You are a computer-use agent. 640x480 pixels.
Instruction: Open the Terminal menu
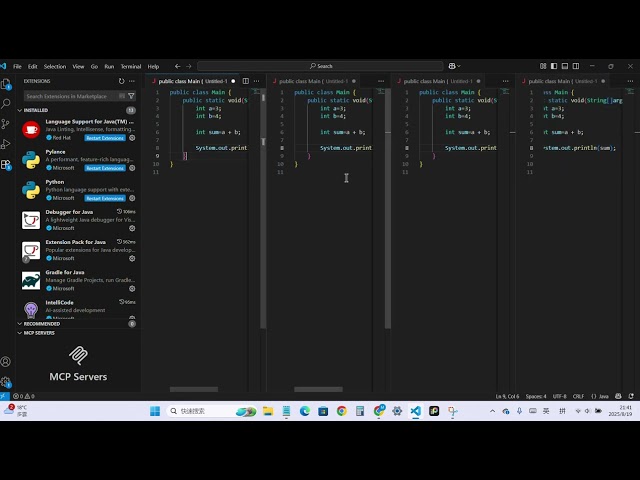coord(131,67)
